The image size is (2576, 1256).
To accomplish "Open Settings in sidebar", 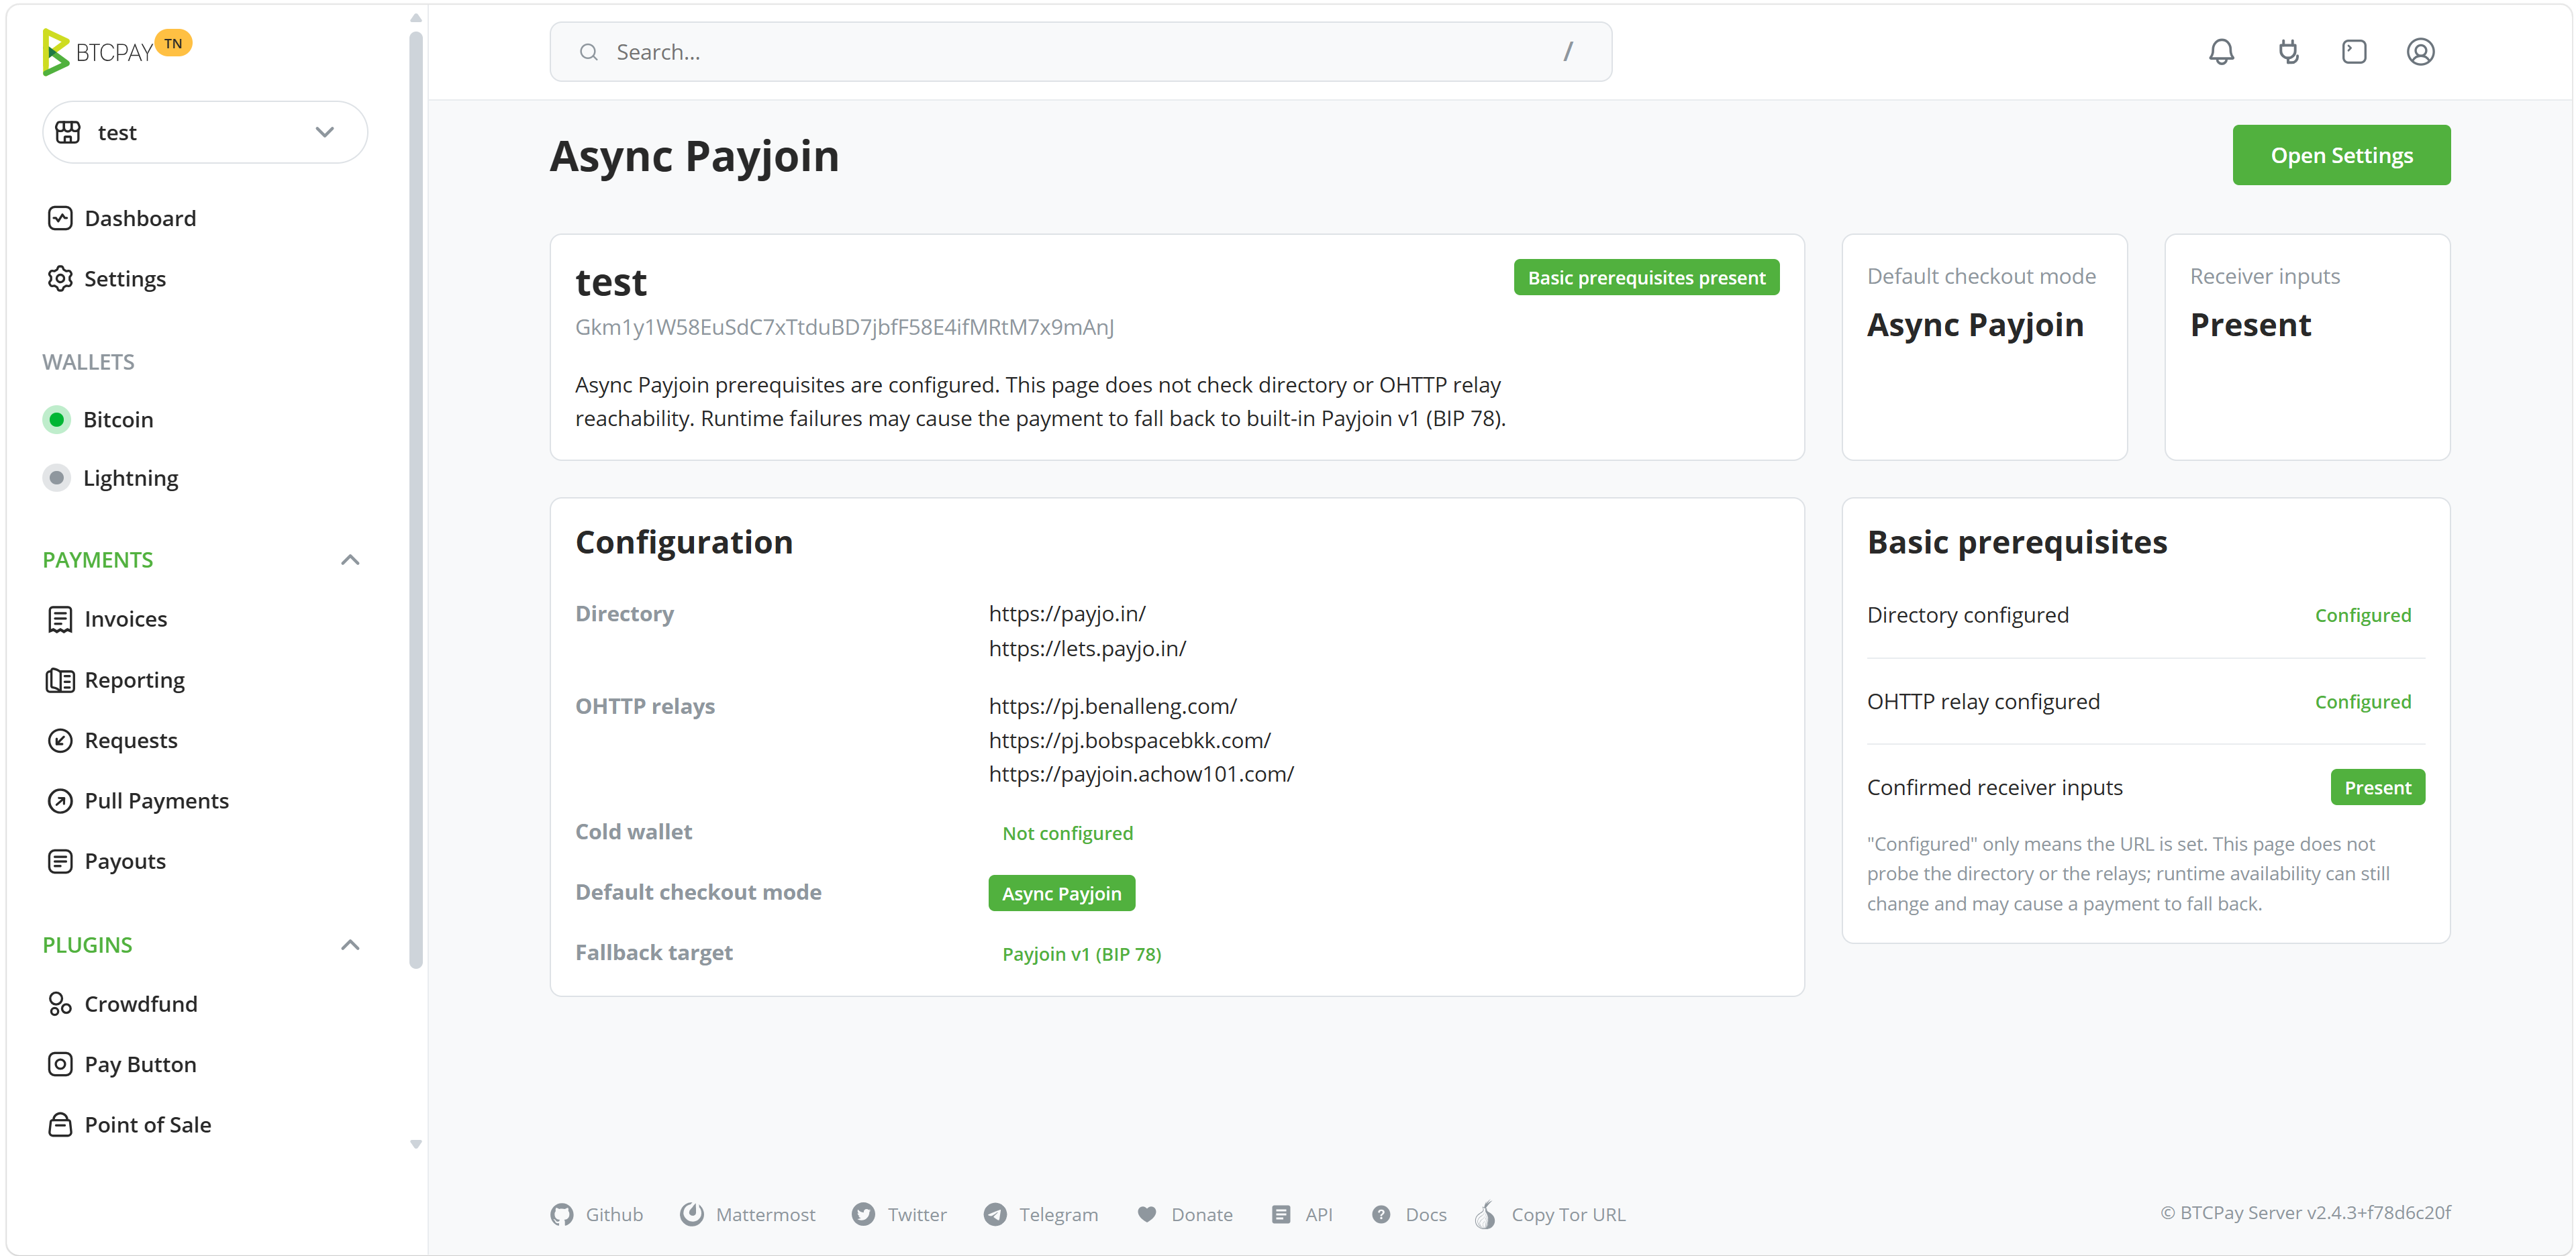I will click(107, 278).
